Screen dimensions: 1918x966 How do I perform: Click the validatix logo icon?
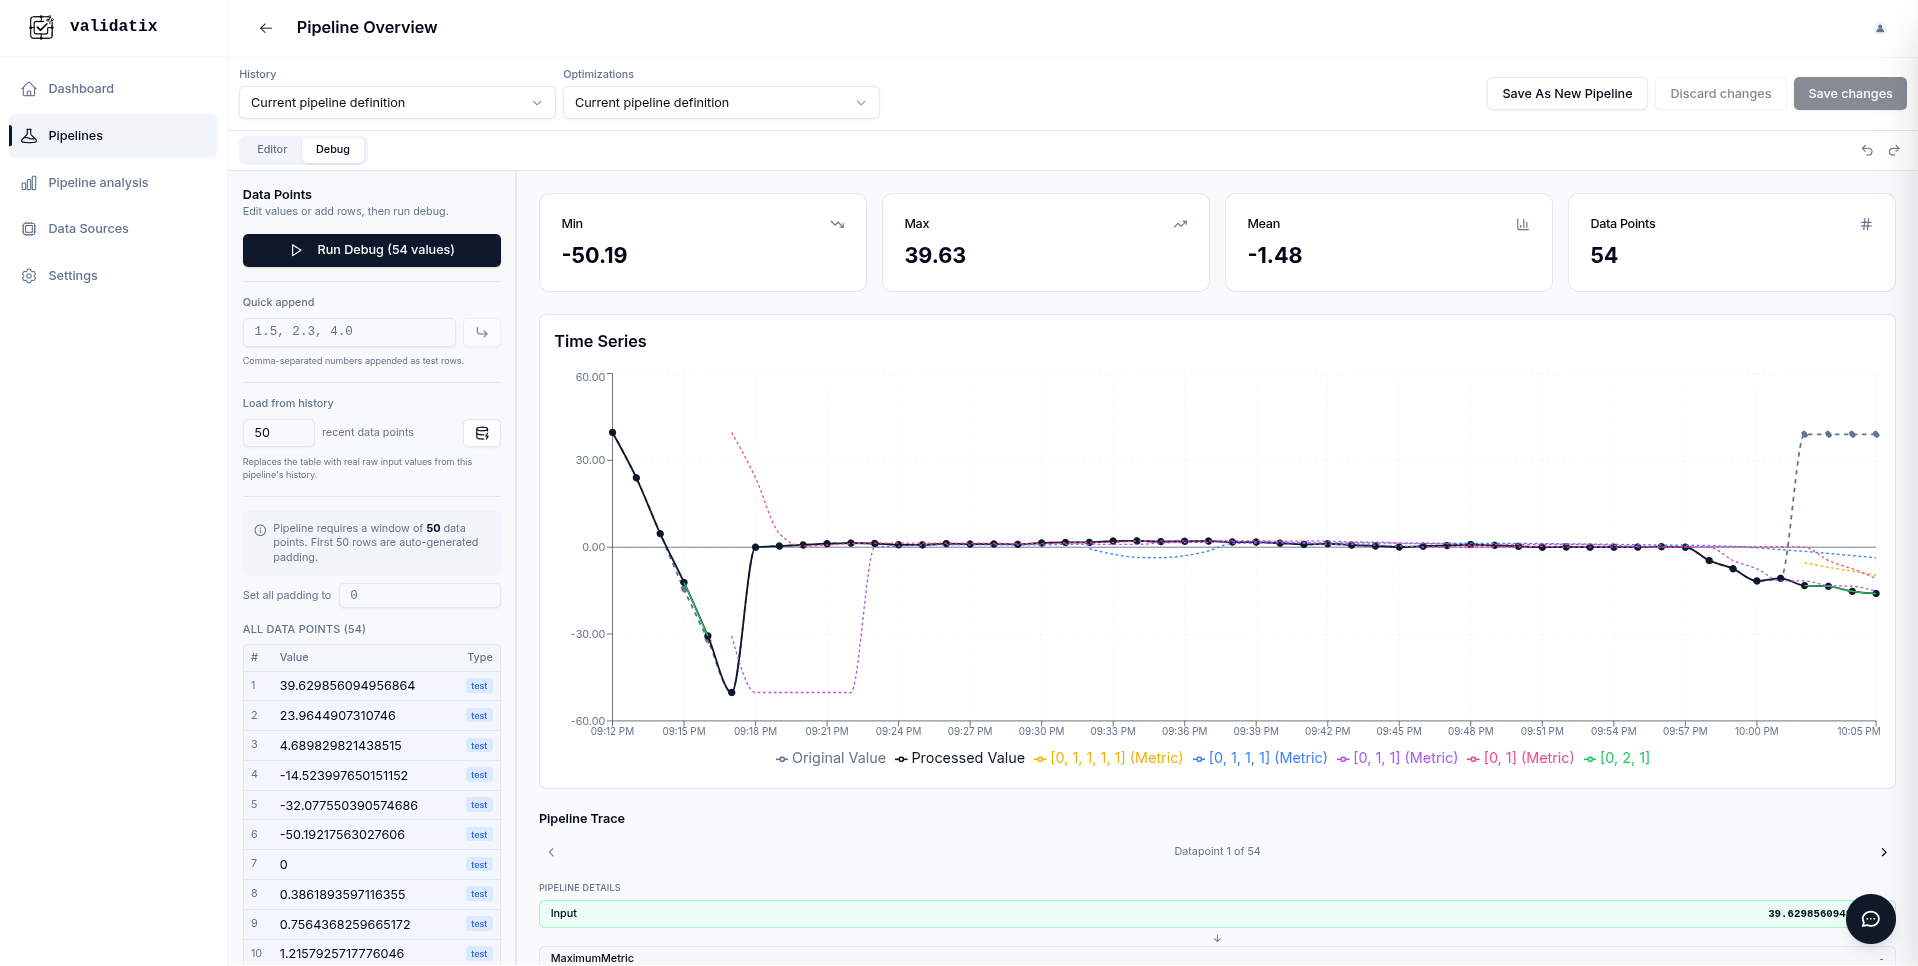point(41,26)
